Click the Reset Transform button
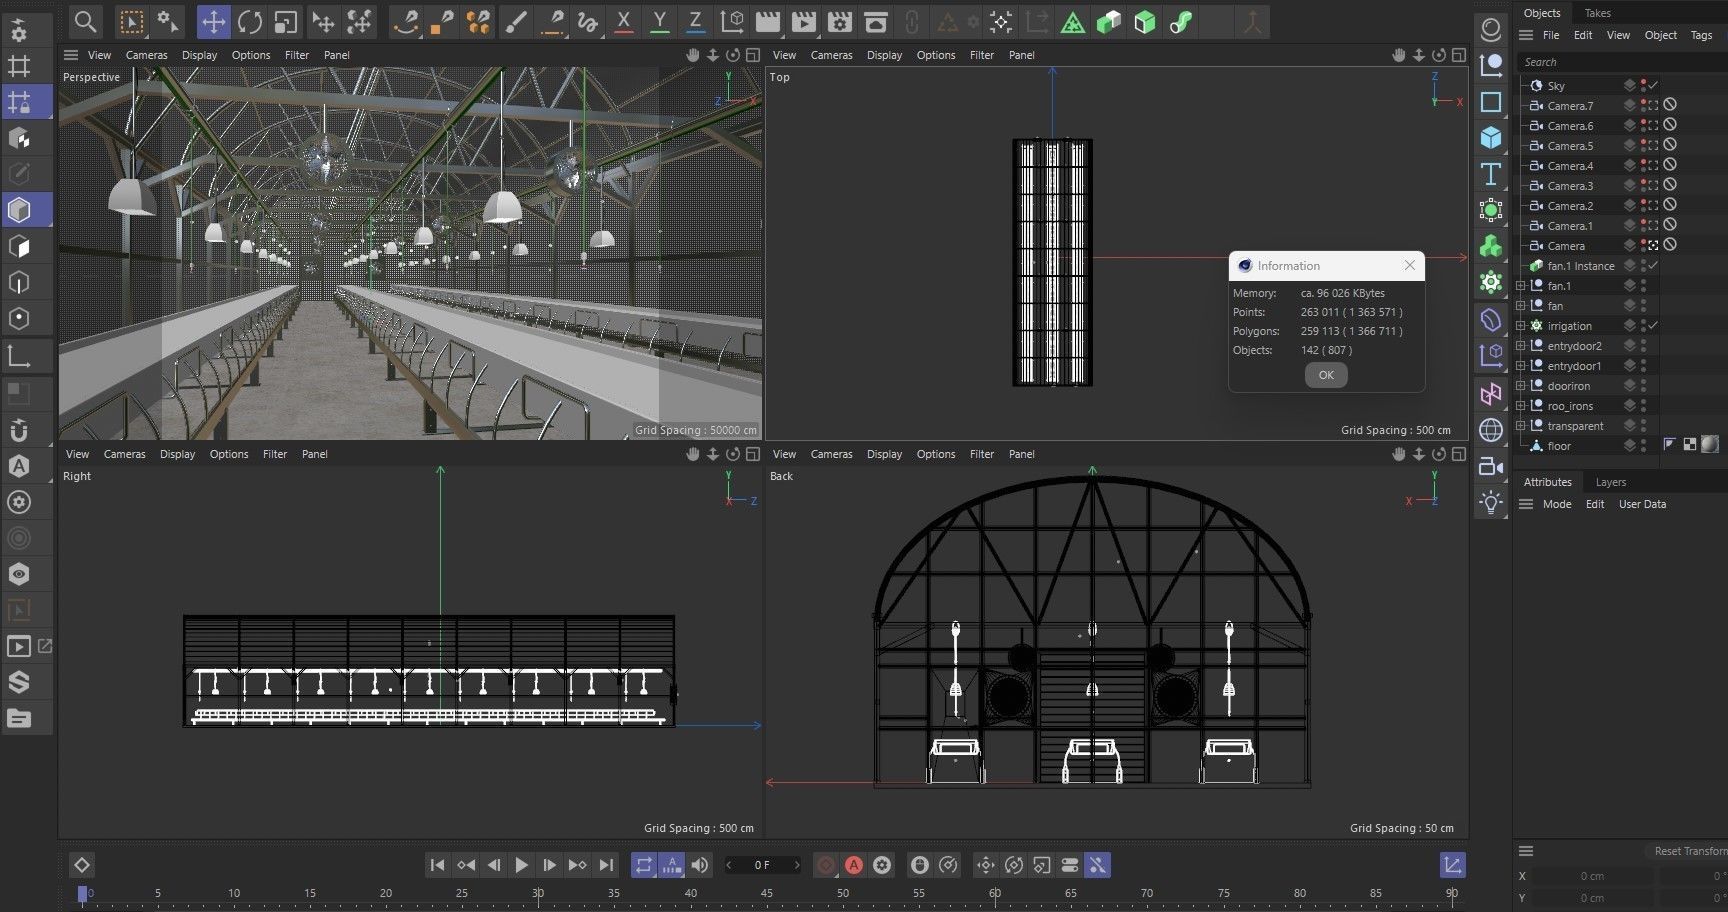The image size is (1728, 912). point(1689,851)
